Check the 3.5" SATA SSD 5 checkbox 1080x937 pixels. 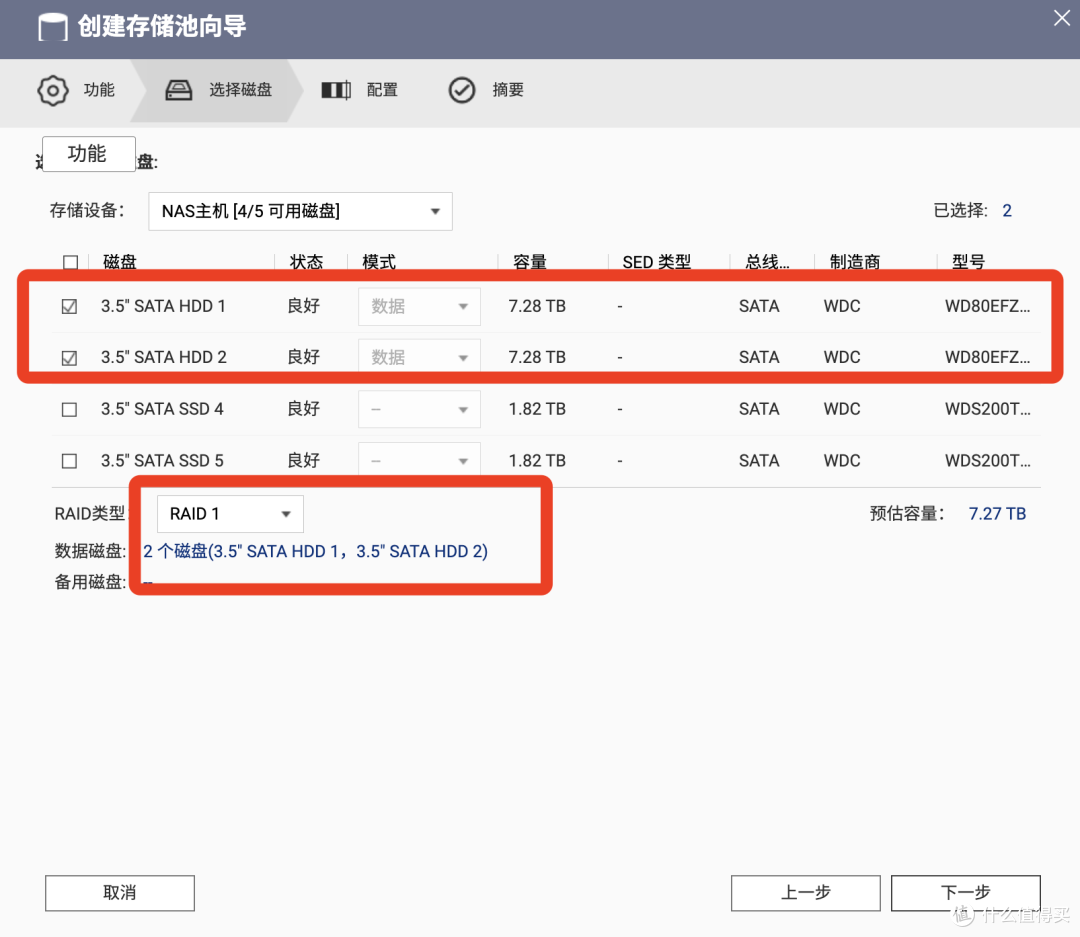point(70,461)
